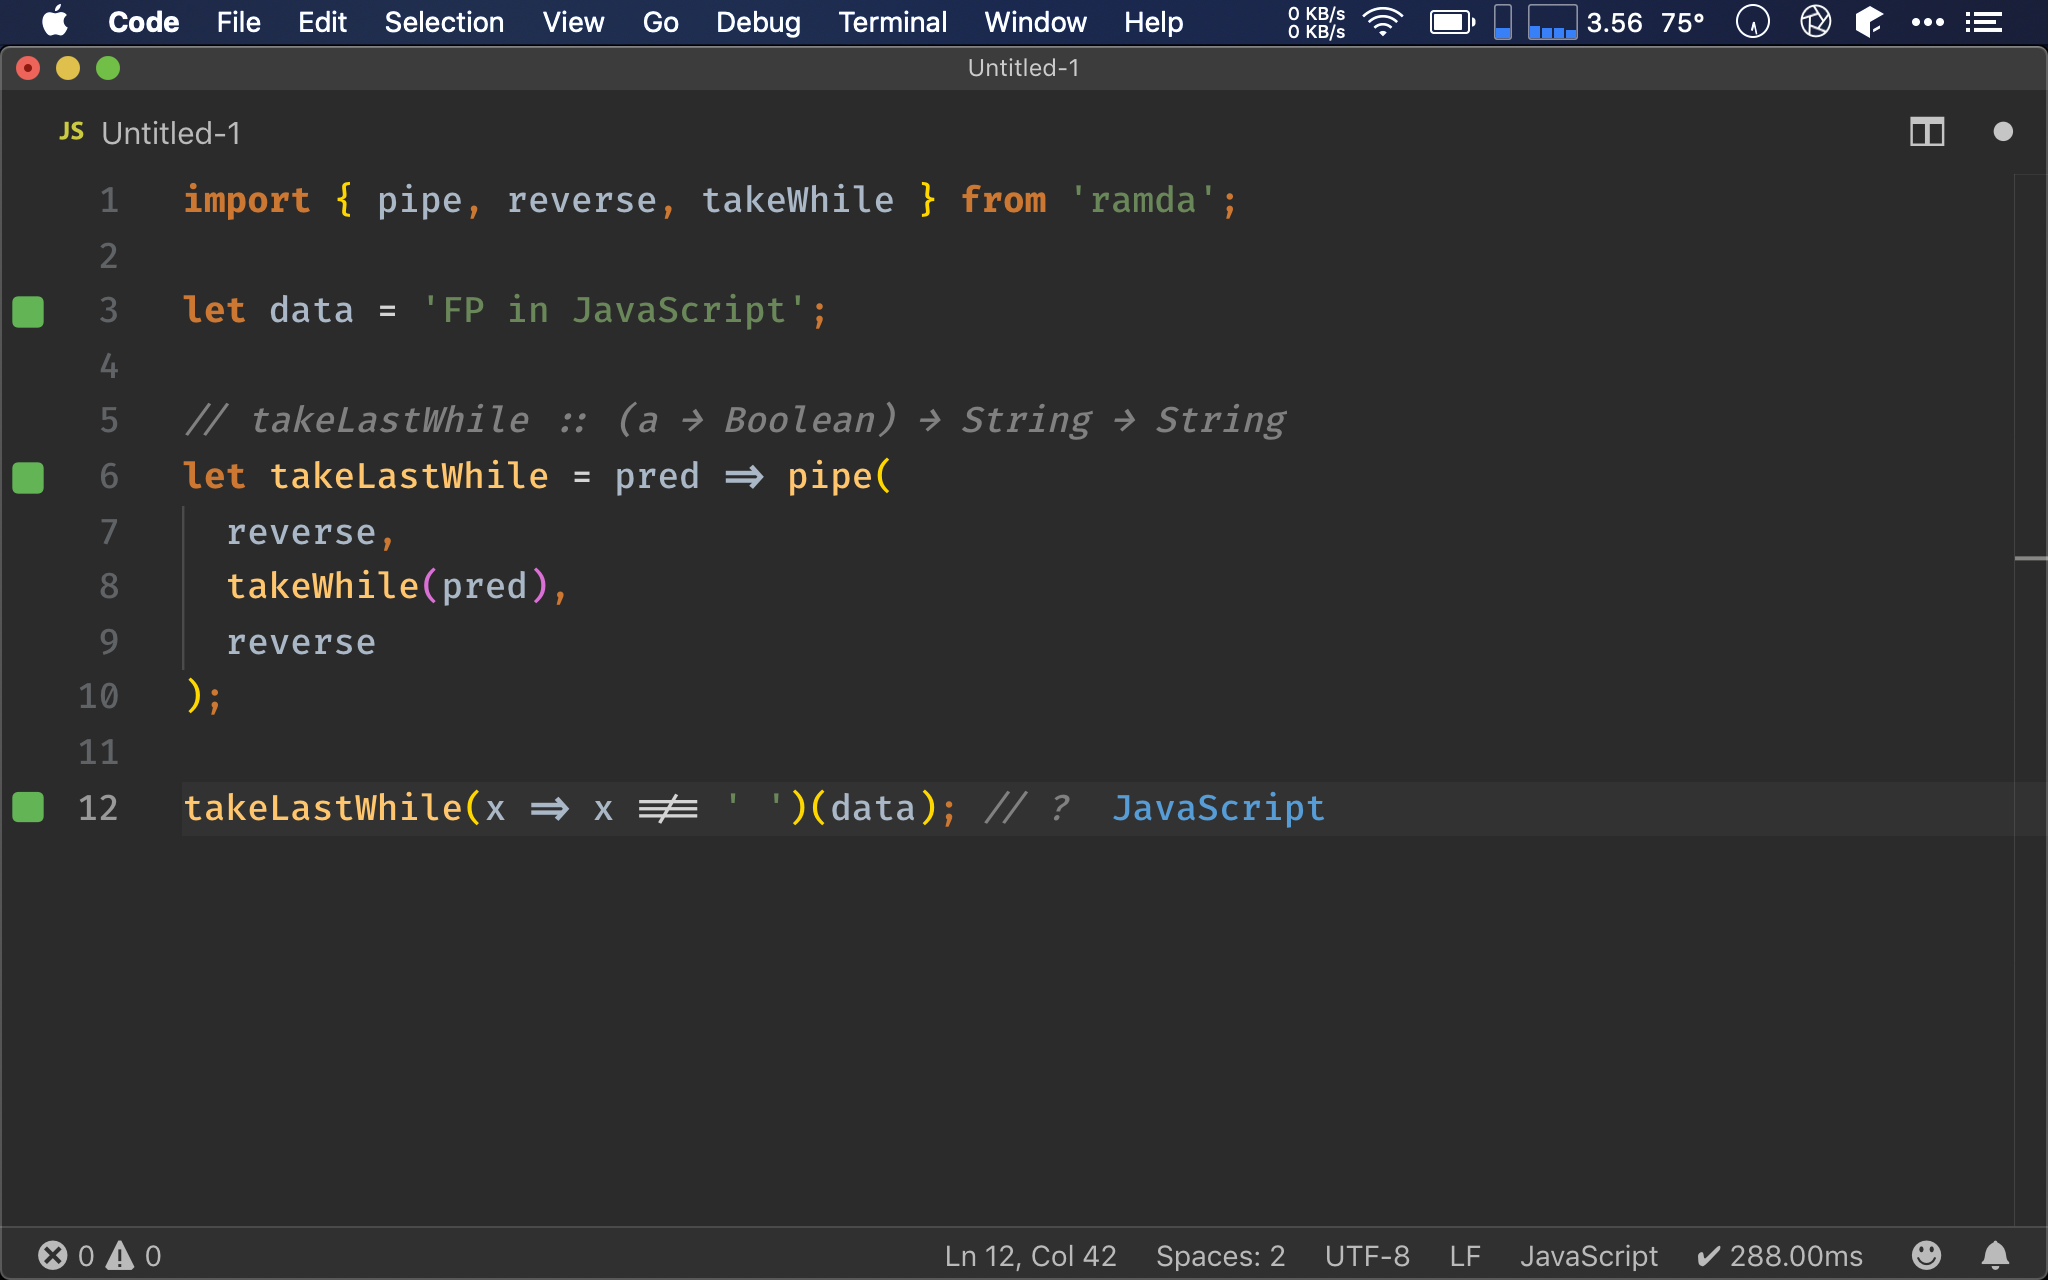Click the 'FP in JavaScript' string literal
Viewport: 2048px width, 1280px height.
click(613, 310)
